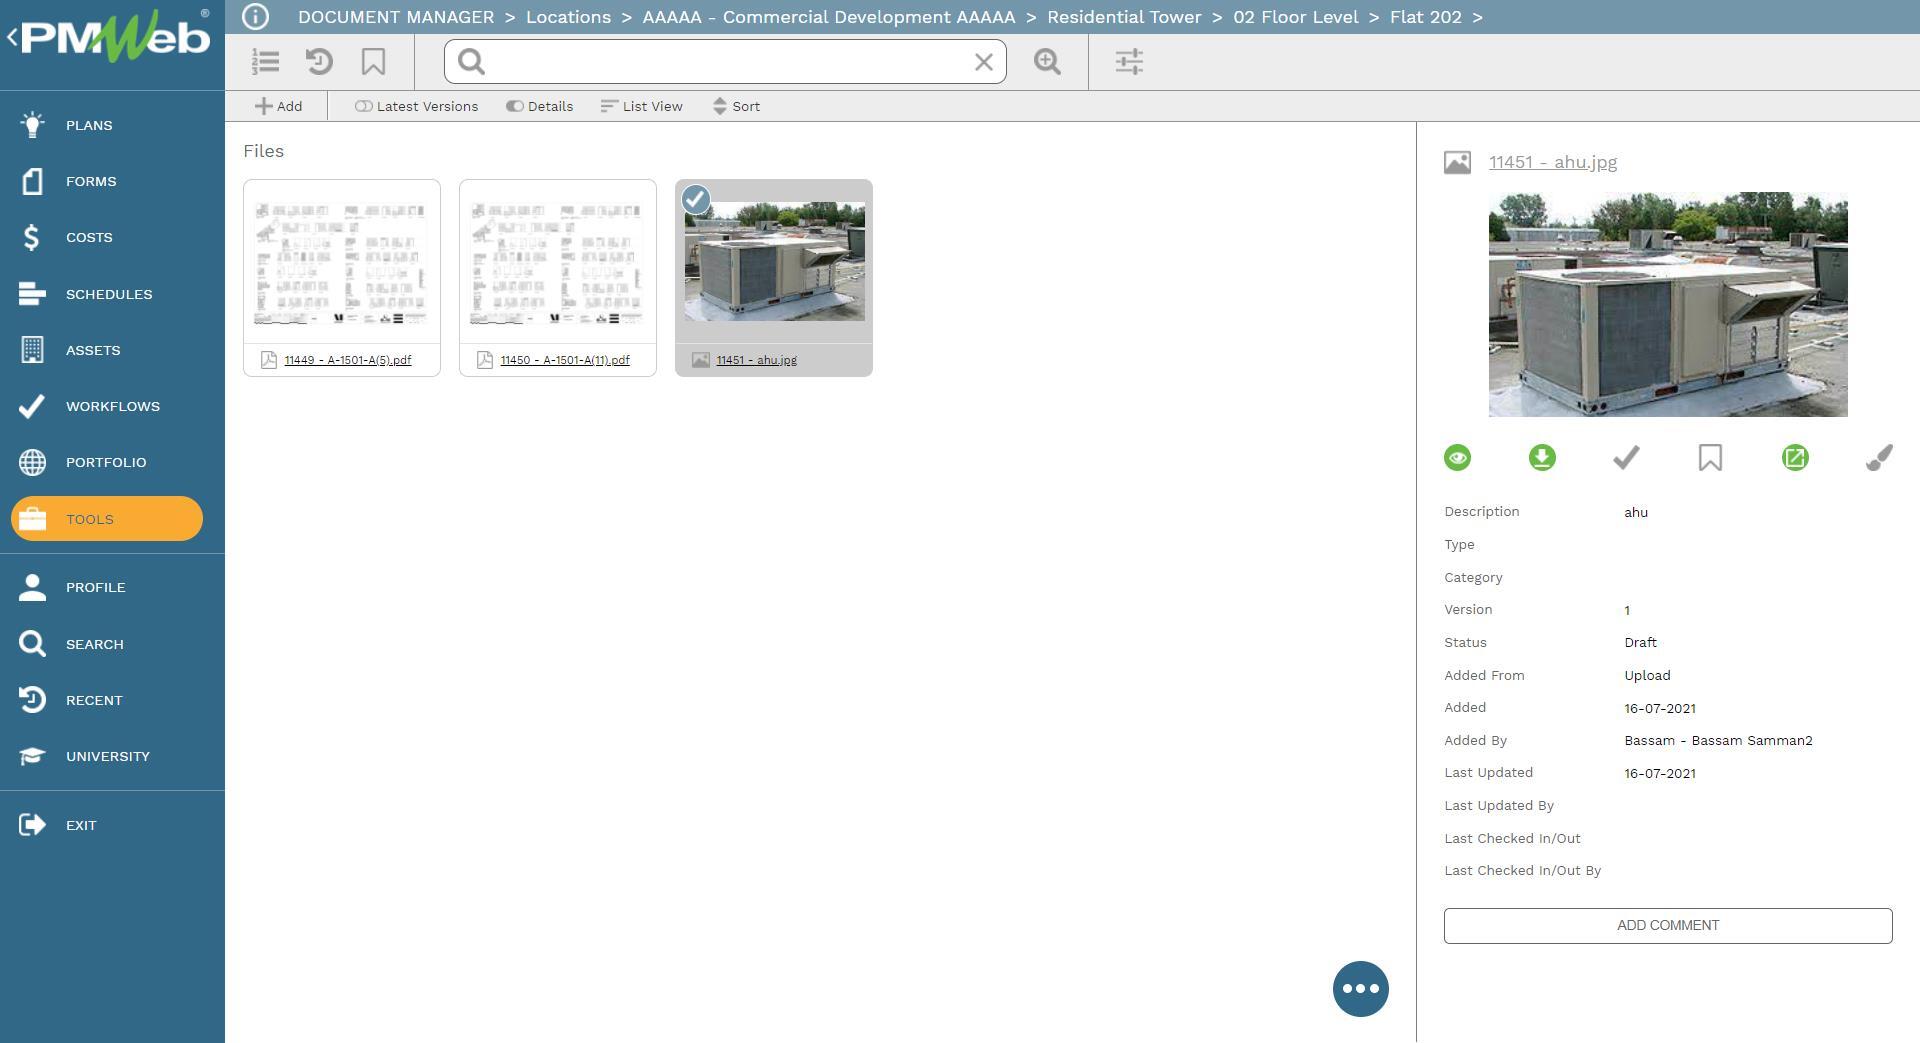Open the 11449 - A-1501-A(5).pdf link
Screen dimensions: 1920x1043
click(x=347, y=360)
